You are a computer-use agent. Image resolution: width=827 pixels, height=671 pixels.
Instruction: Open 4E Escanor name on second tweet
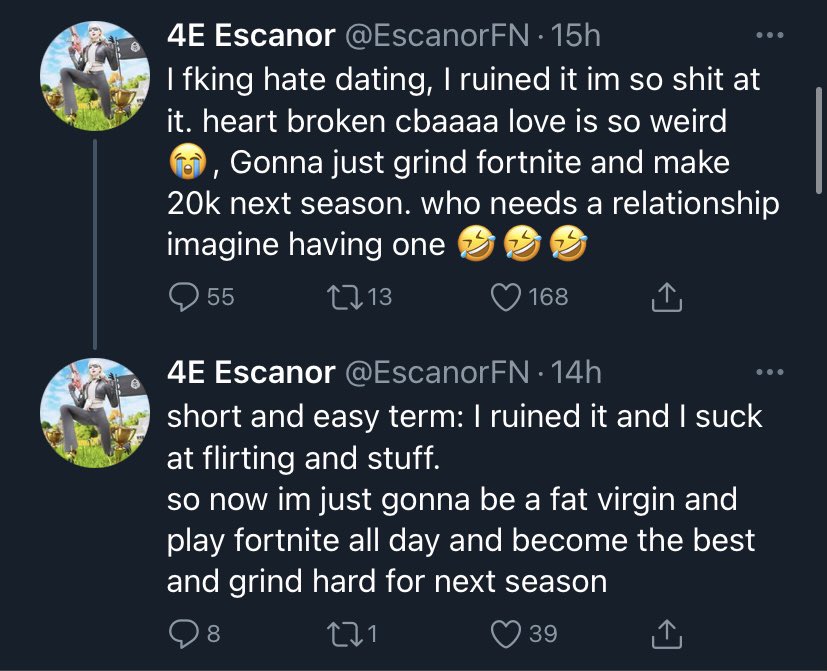250,373
